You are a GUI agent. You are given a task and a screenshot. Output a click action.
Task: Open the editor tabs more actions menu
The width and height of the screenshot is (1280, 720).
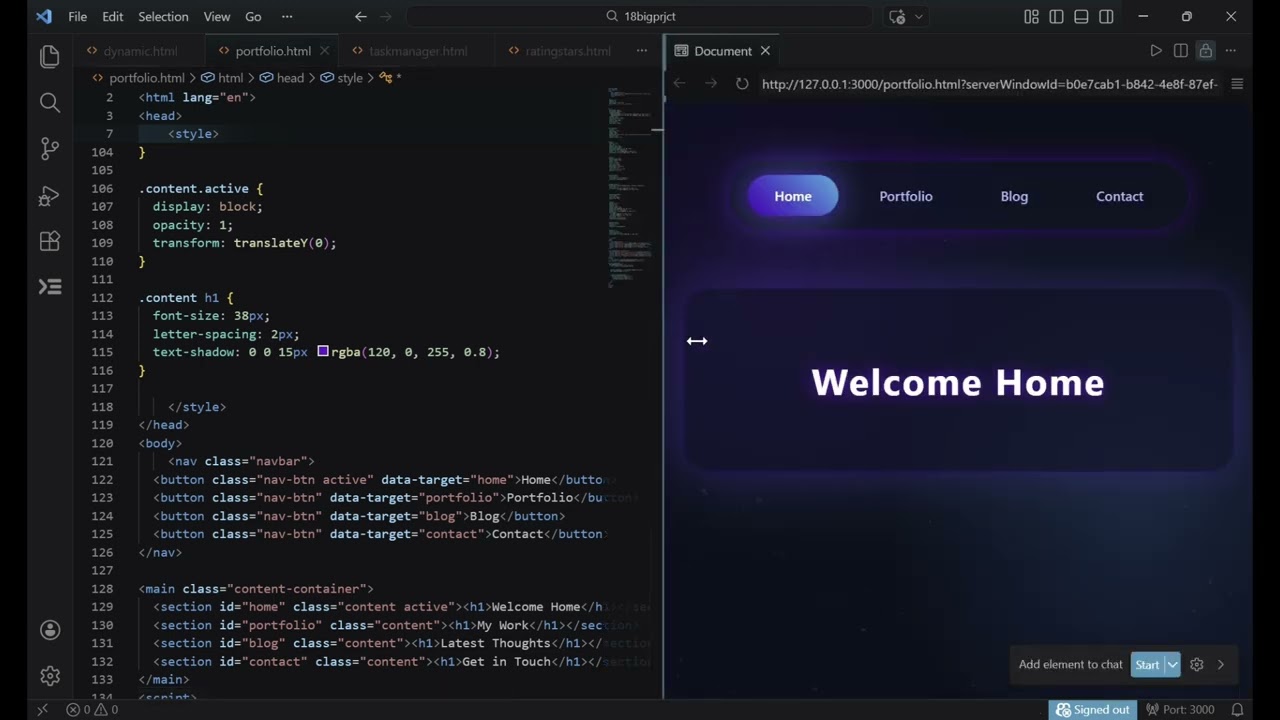642,51
